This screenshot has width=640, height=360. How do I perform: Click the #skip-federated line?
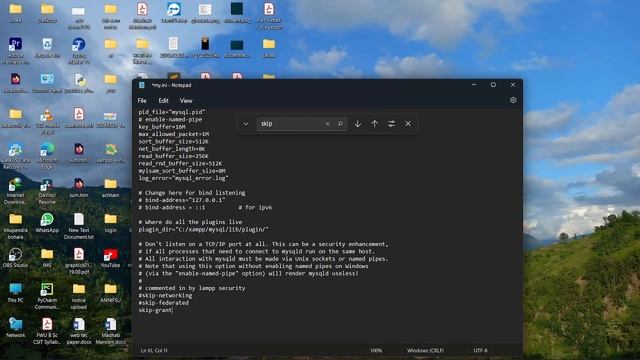coord(163,303)
